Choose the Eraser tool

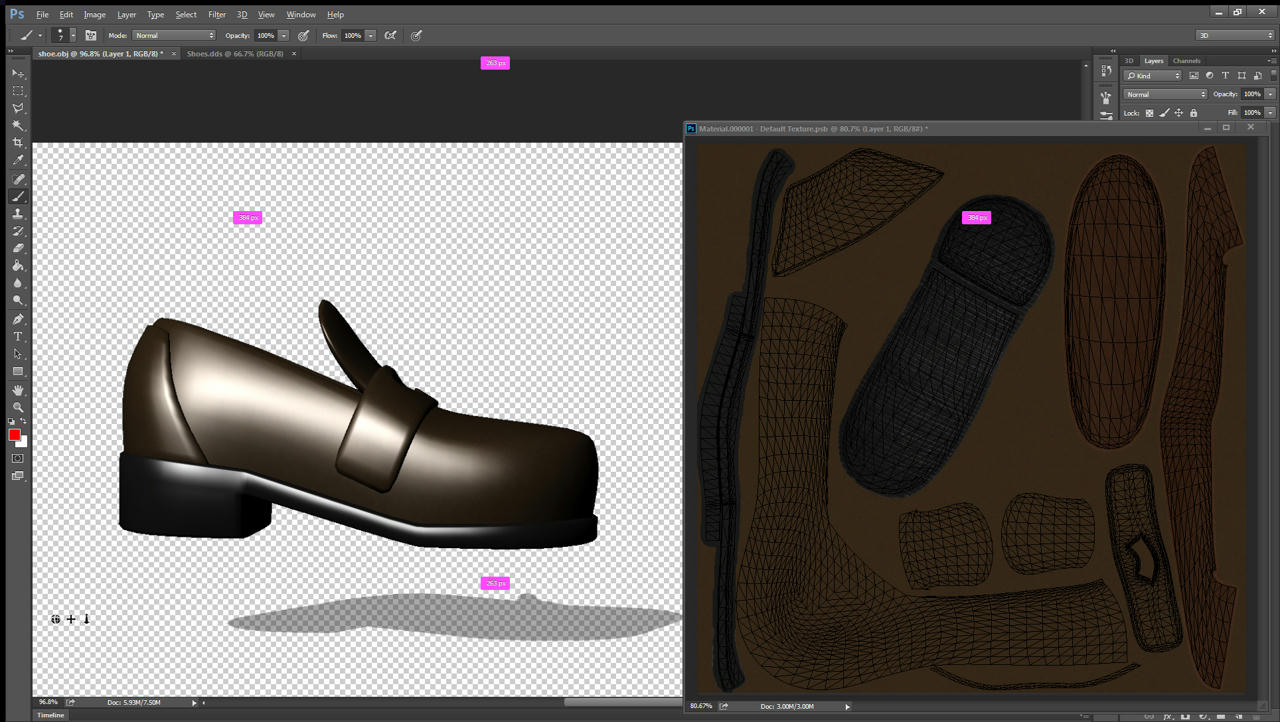click(18, 248)
